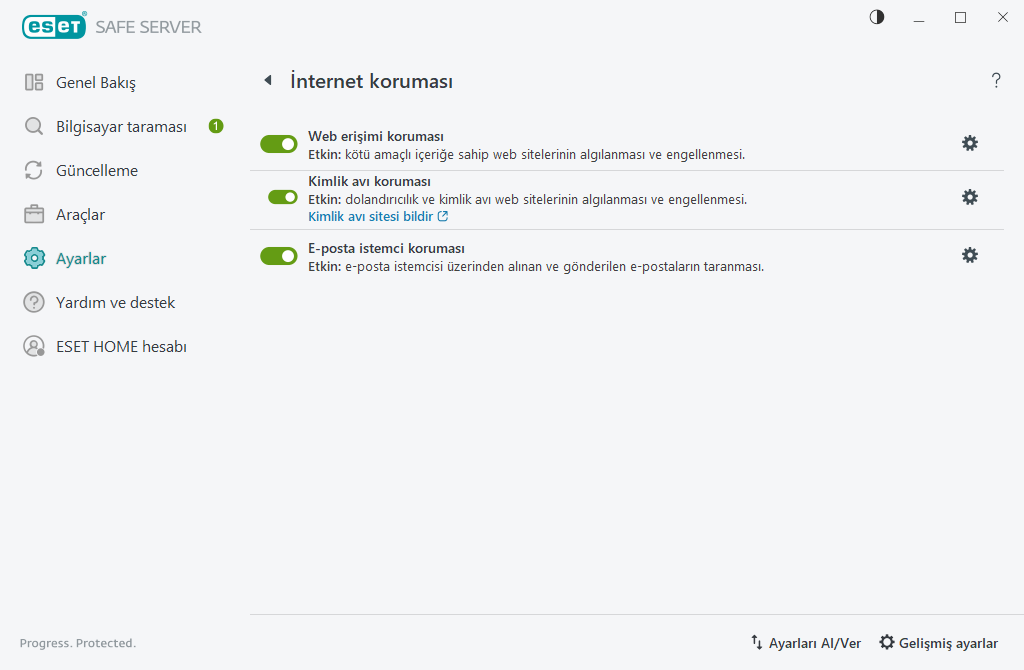Click Ayarları Al/Ver button
Viewport: 1024px width, 670px height.
pyautogui.click(x=806, y=643)
